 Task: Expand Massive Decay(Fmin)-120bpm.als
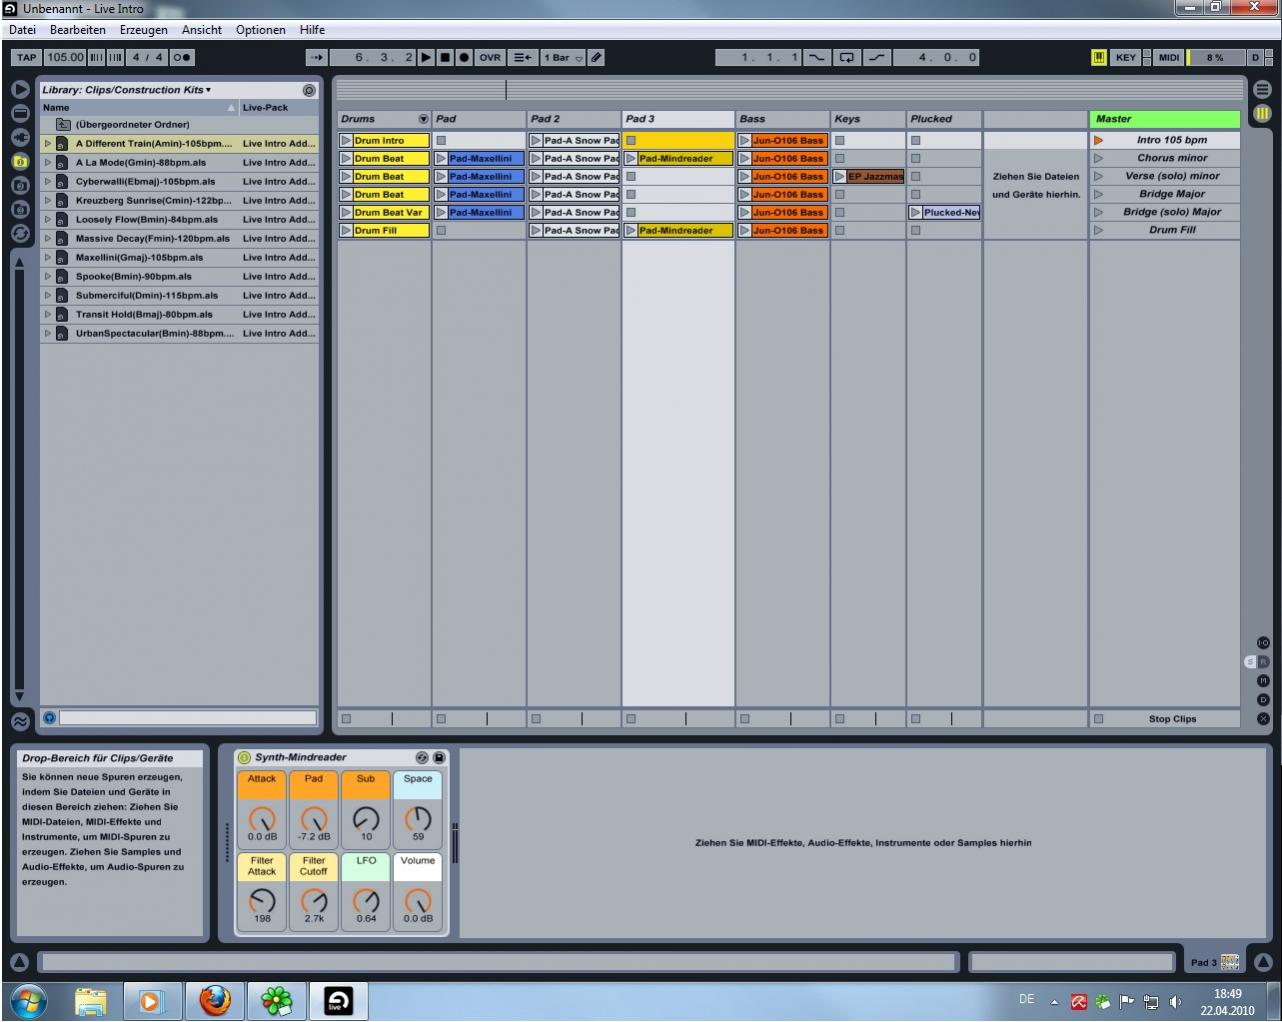[x=47, y=239]
